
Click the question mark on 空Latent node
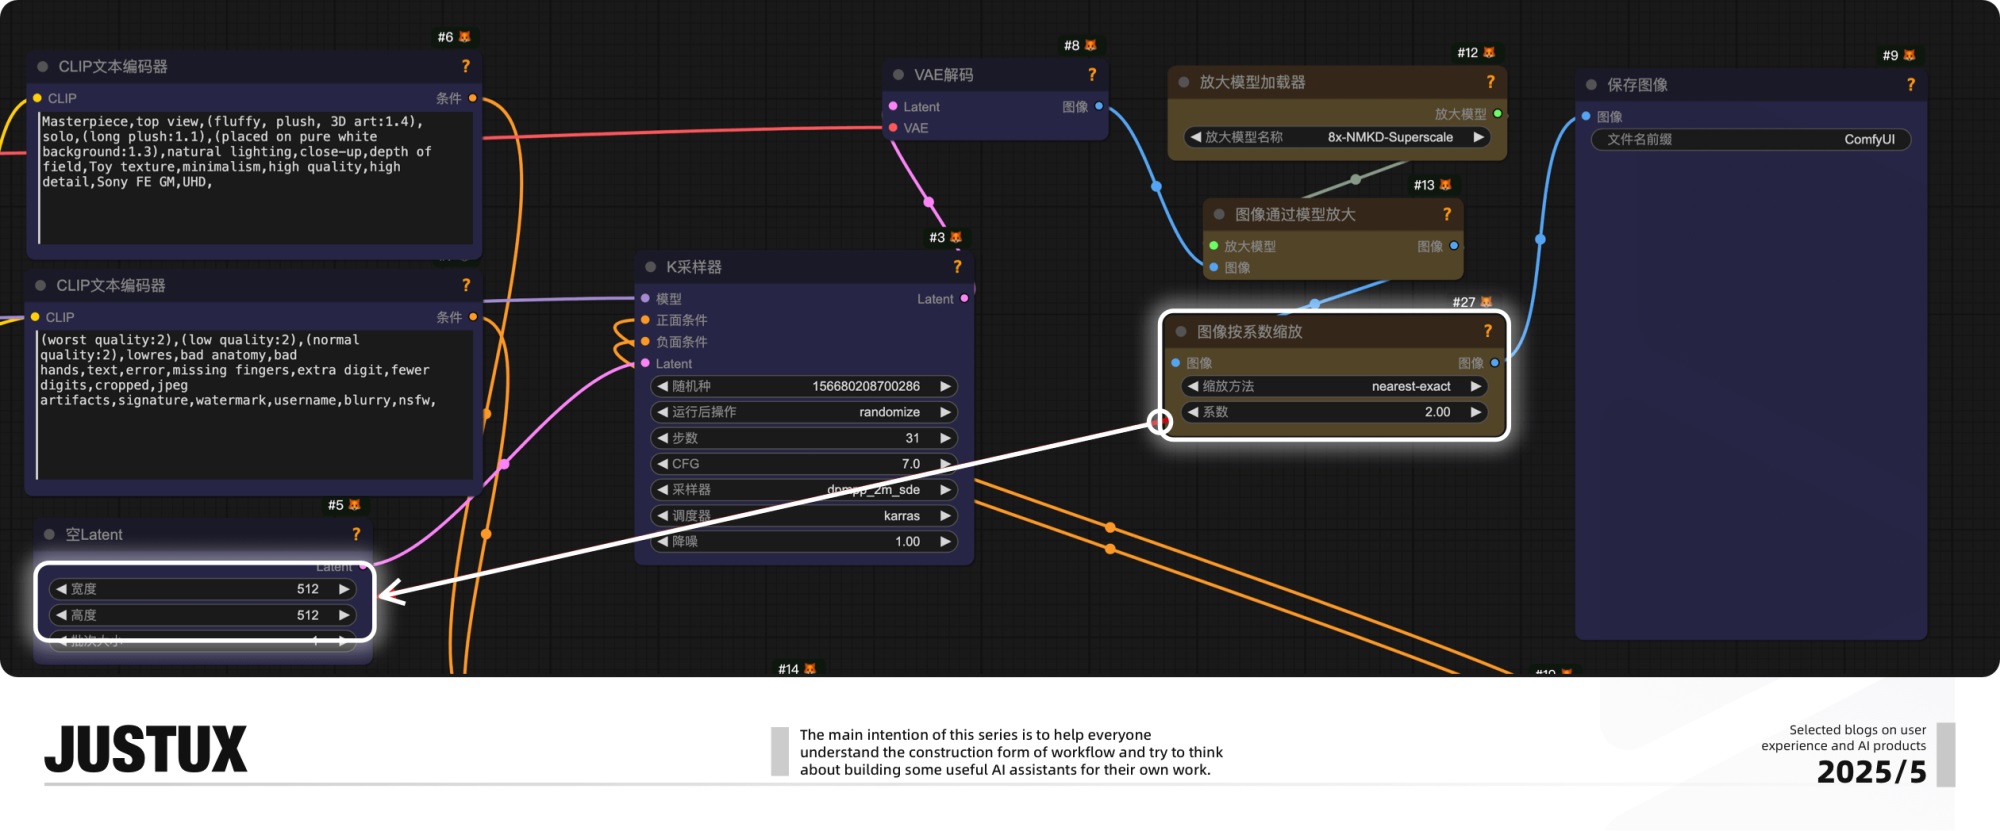(356, 535)
